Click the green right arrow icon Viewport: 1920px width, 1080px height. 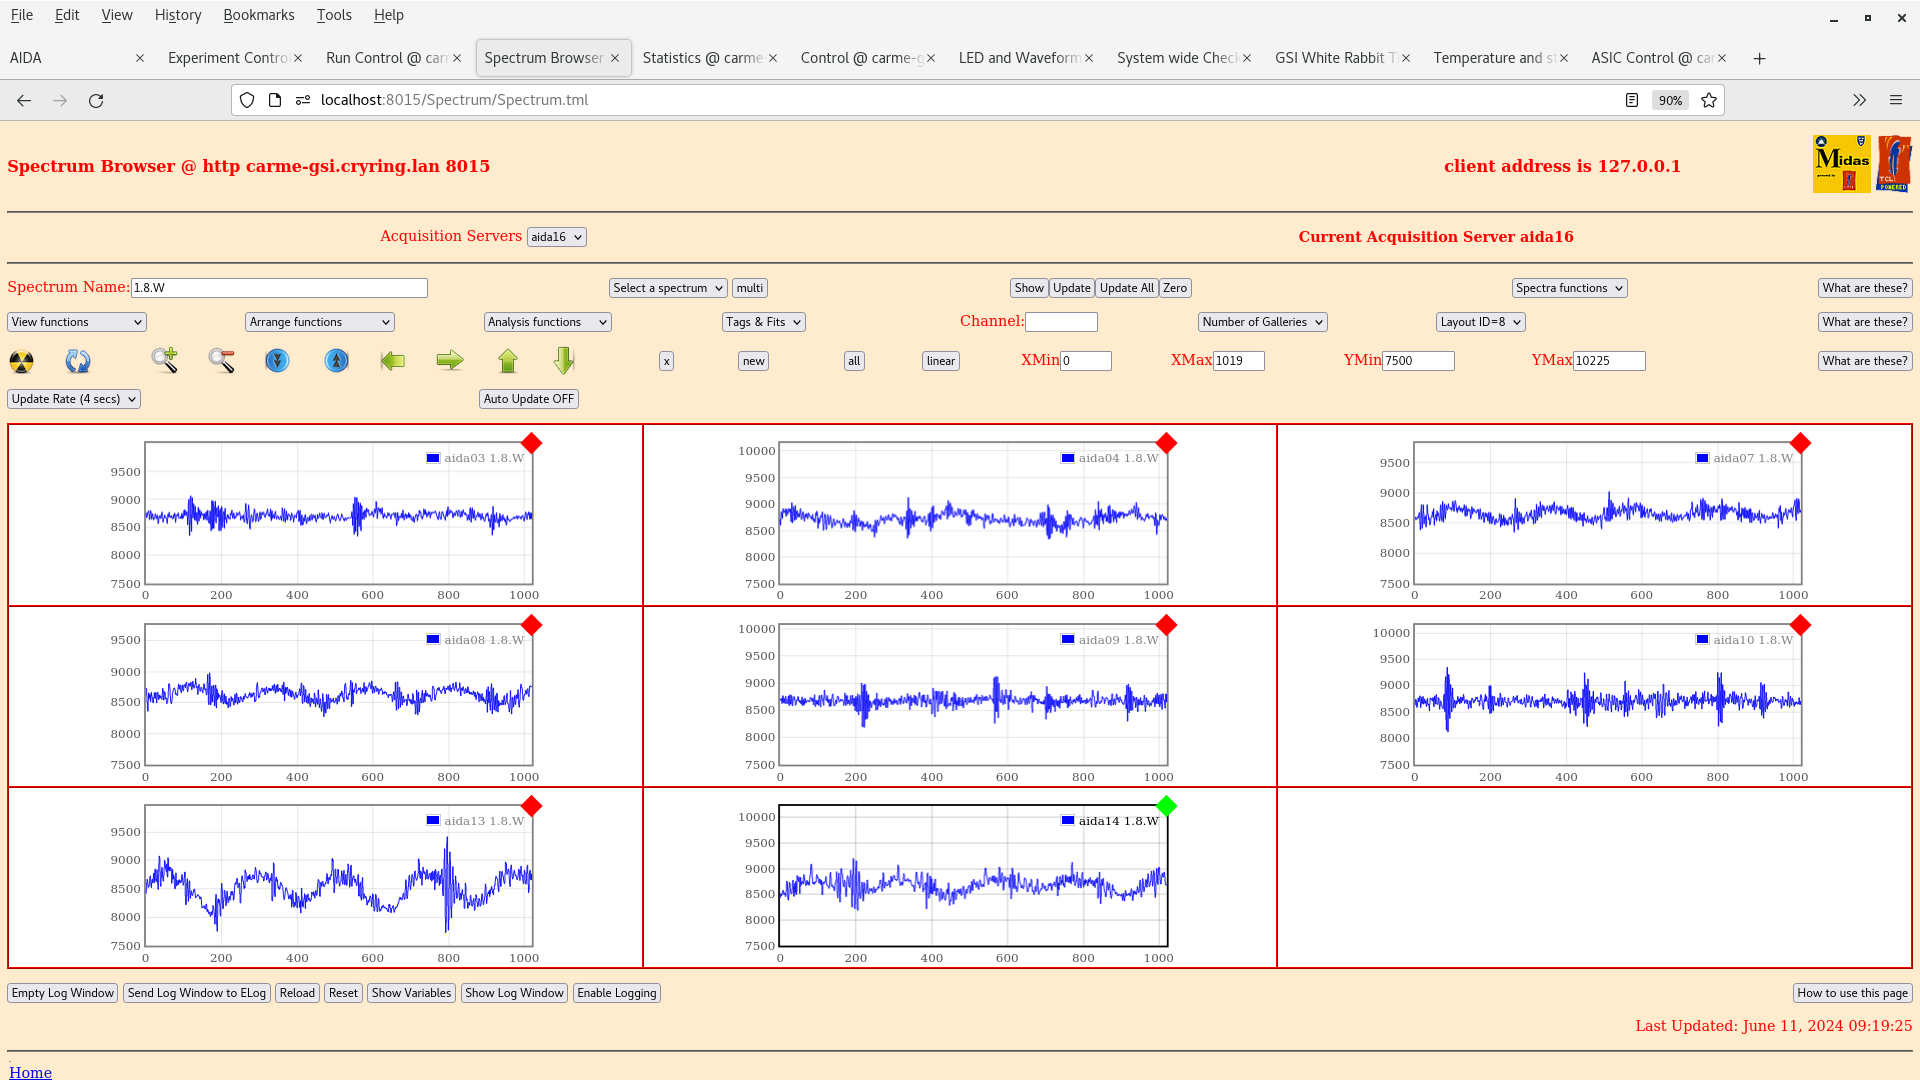point(450,360)
